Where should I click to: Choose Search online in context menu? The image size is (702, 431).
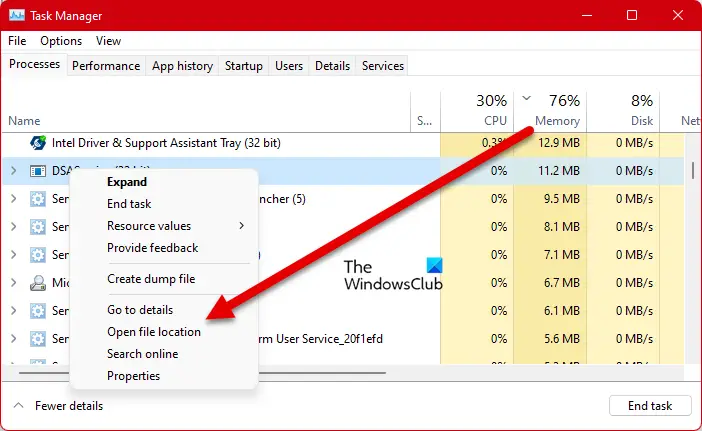click(142, 354)
